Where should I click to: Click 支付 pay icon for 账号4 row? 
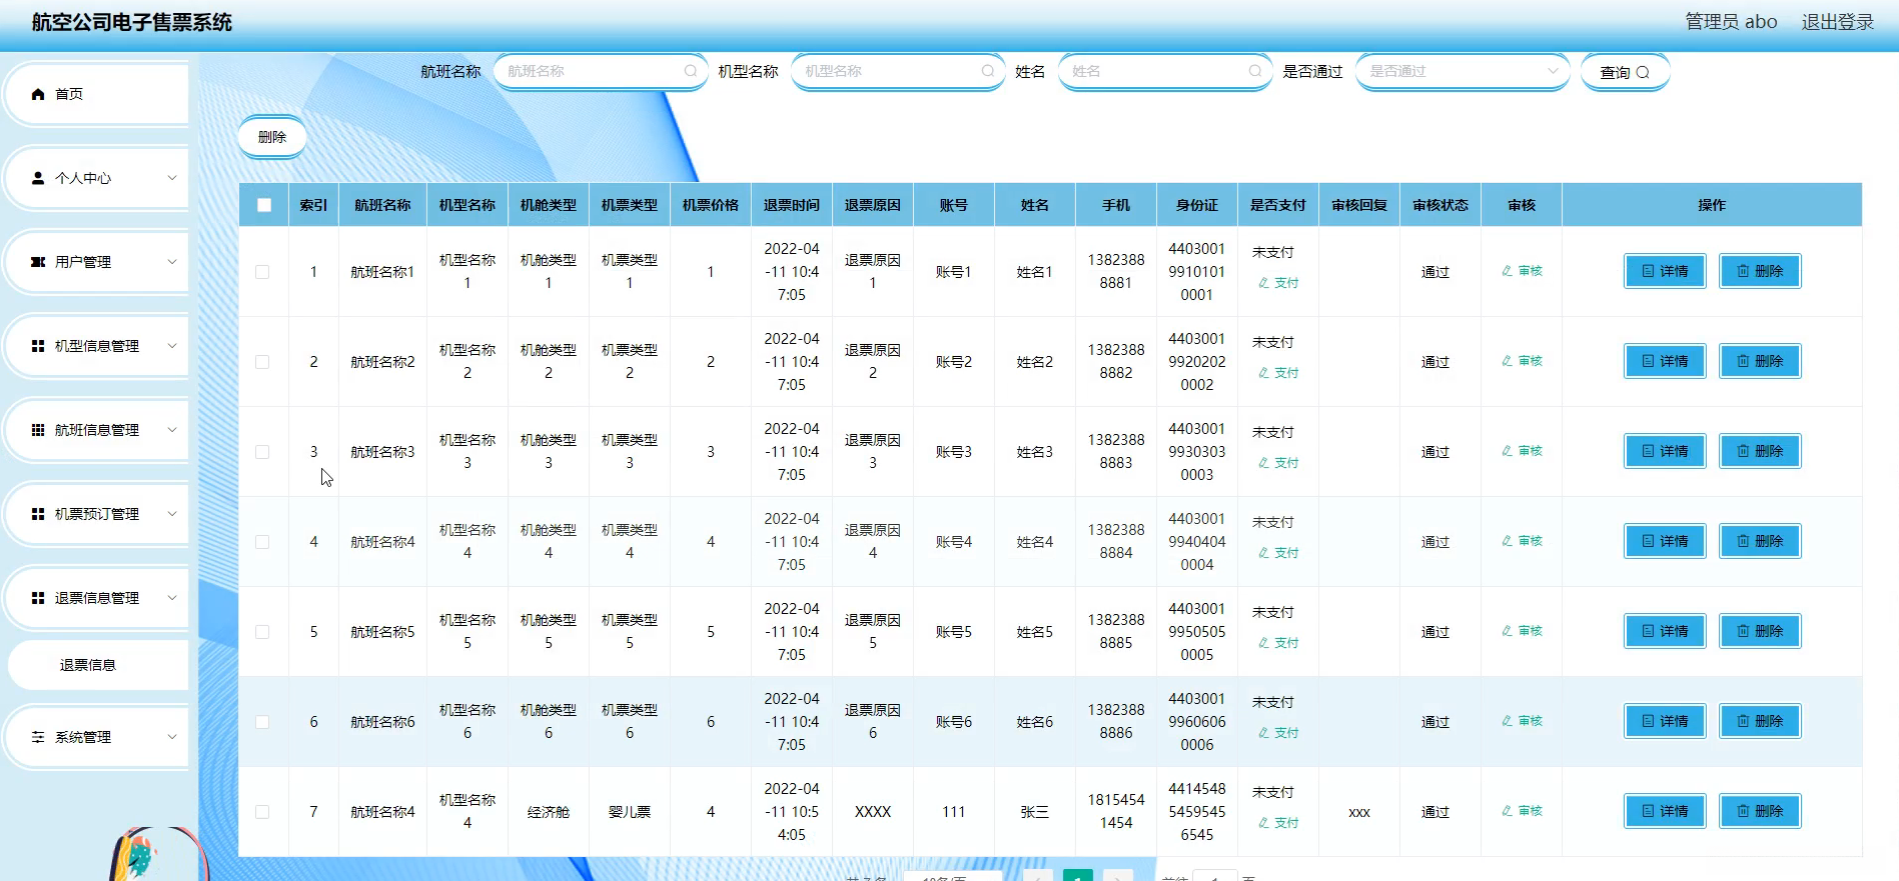1264,553
